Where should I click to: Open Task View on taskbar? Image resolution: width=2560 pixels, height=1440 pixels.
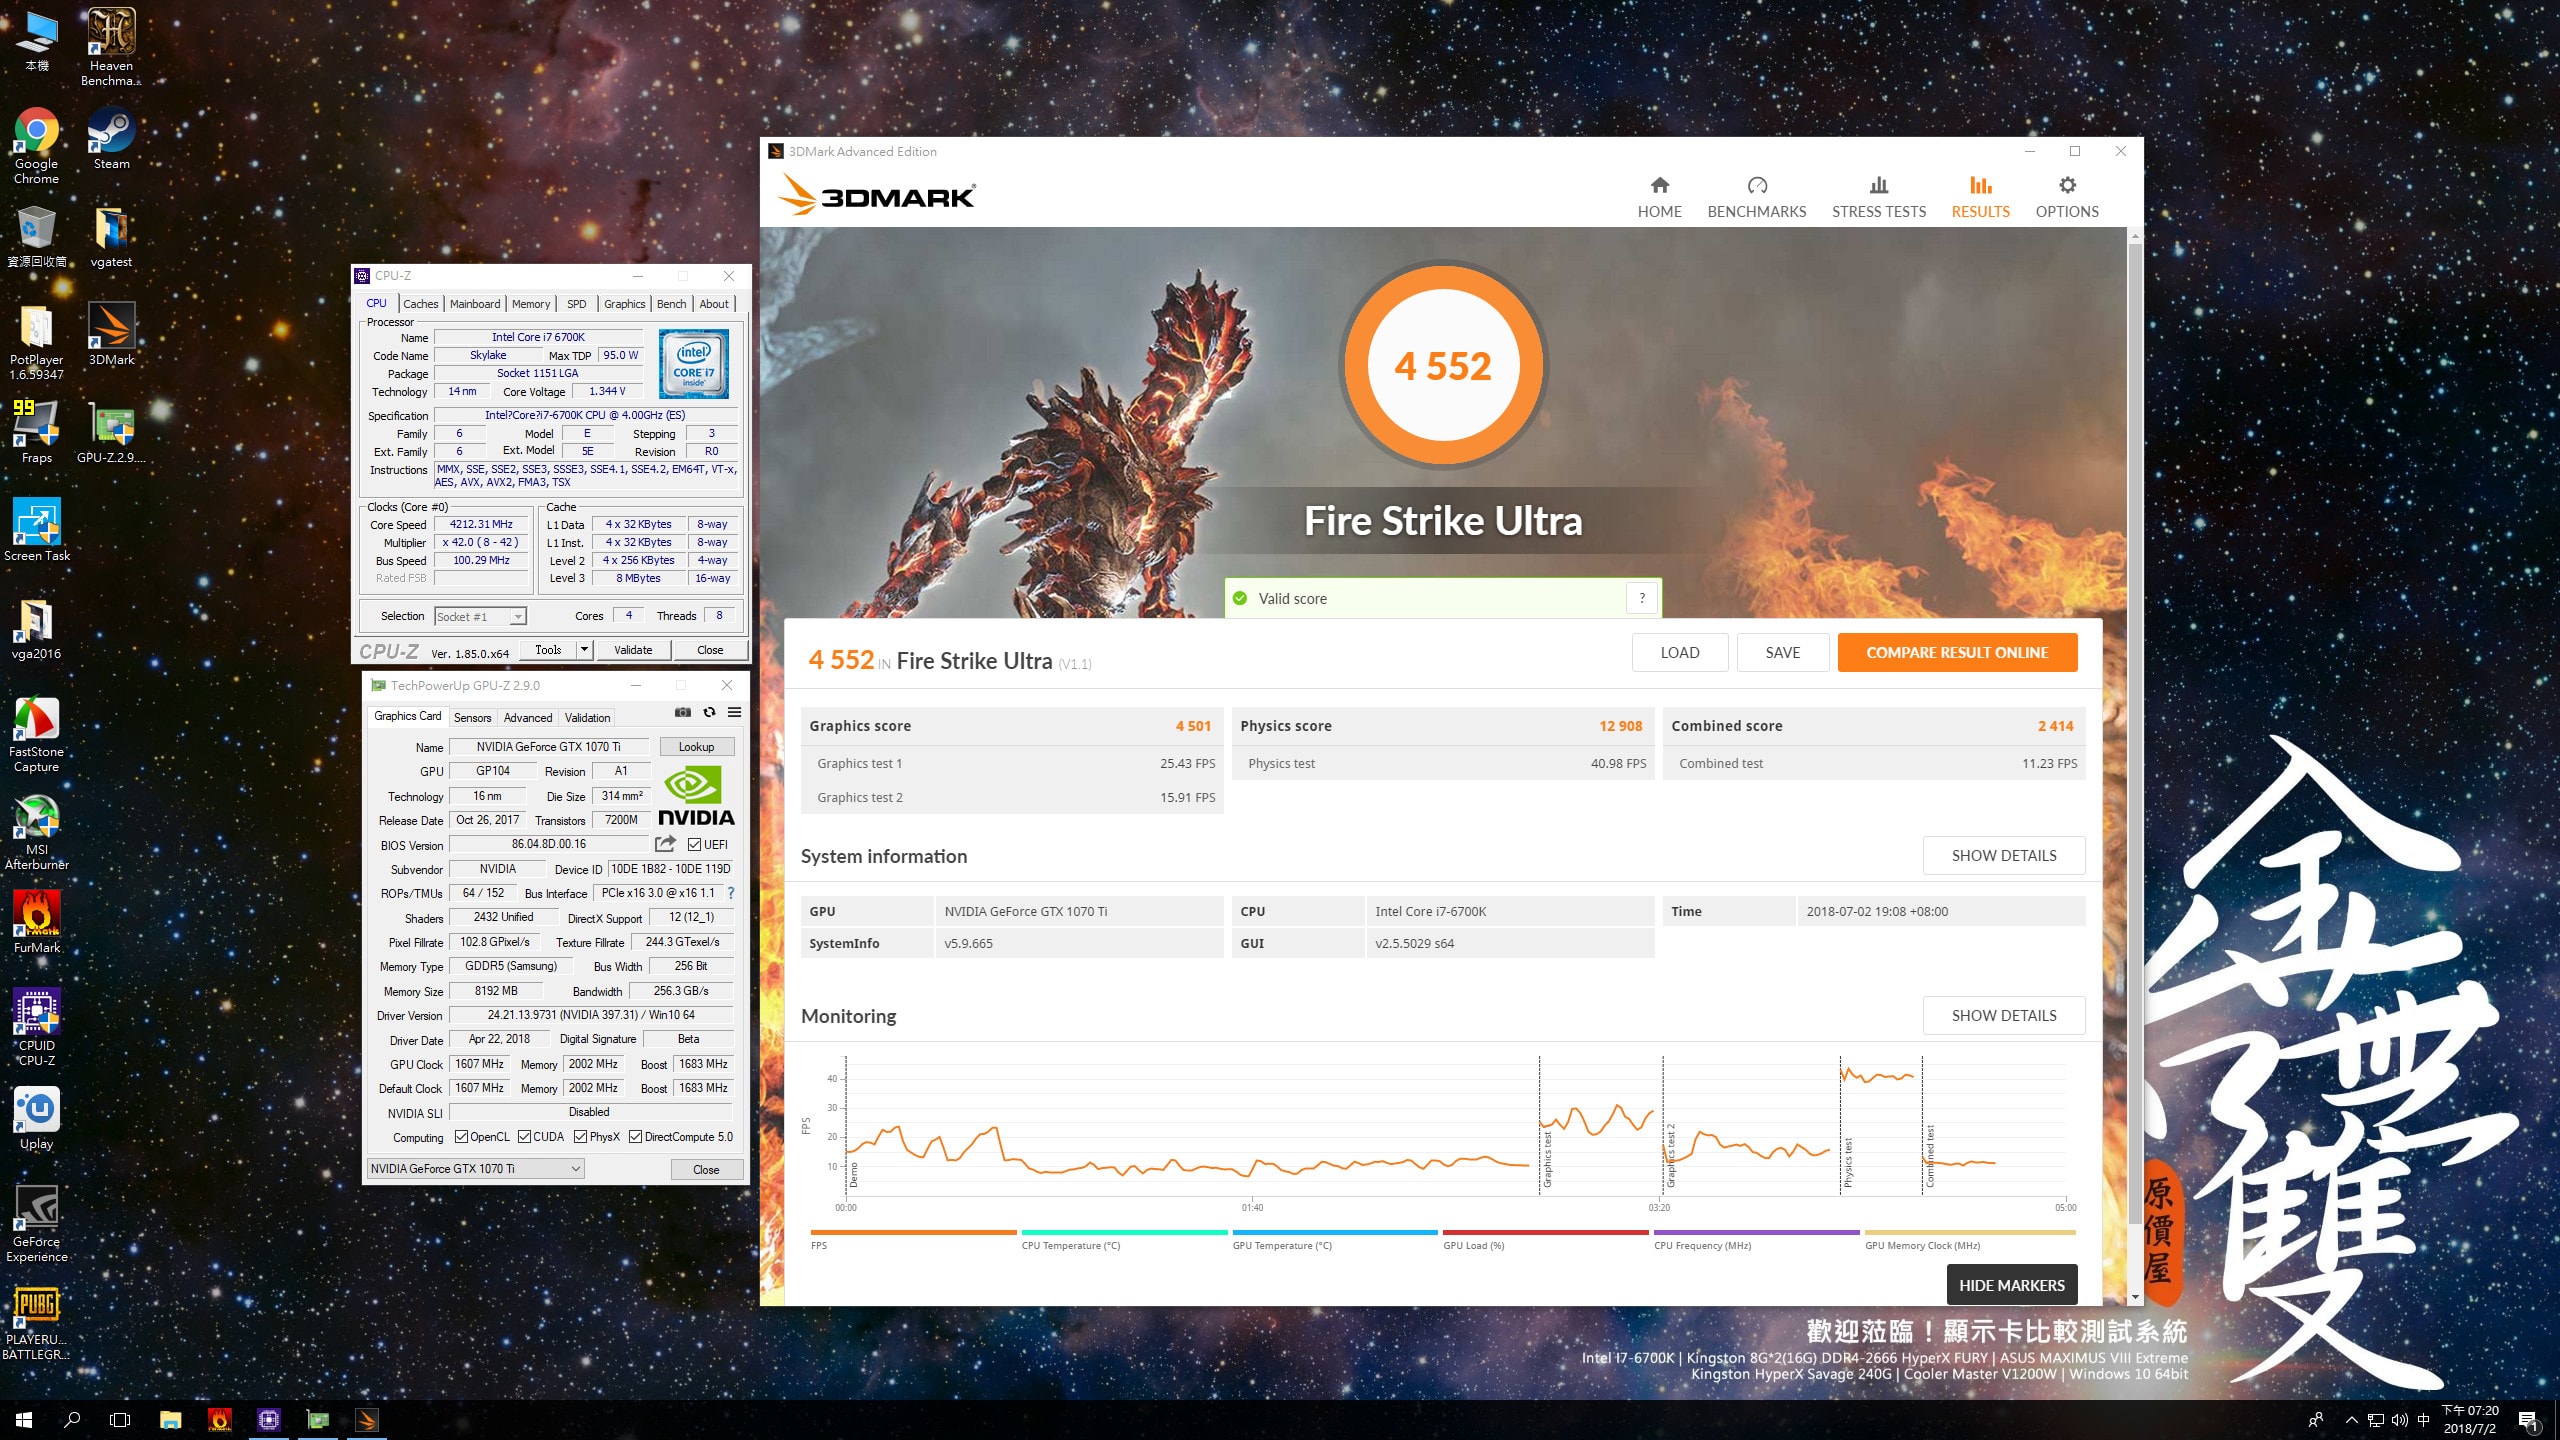[120, 1420]
